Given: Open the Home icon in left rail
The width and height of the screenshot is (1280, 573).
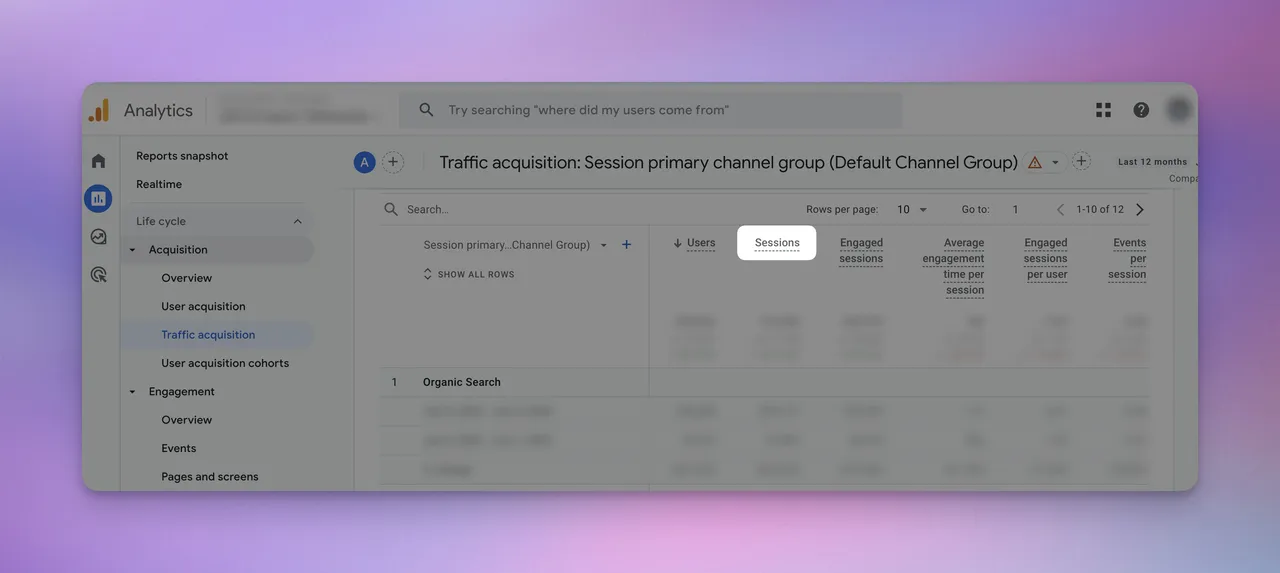Looking at the screenshot, I should (x=98, y=161).
